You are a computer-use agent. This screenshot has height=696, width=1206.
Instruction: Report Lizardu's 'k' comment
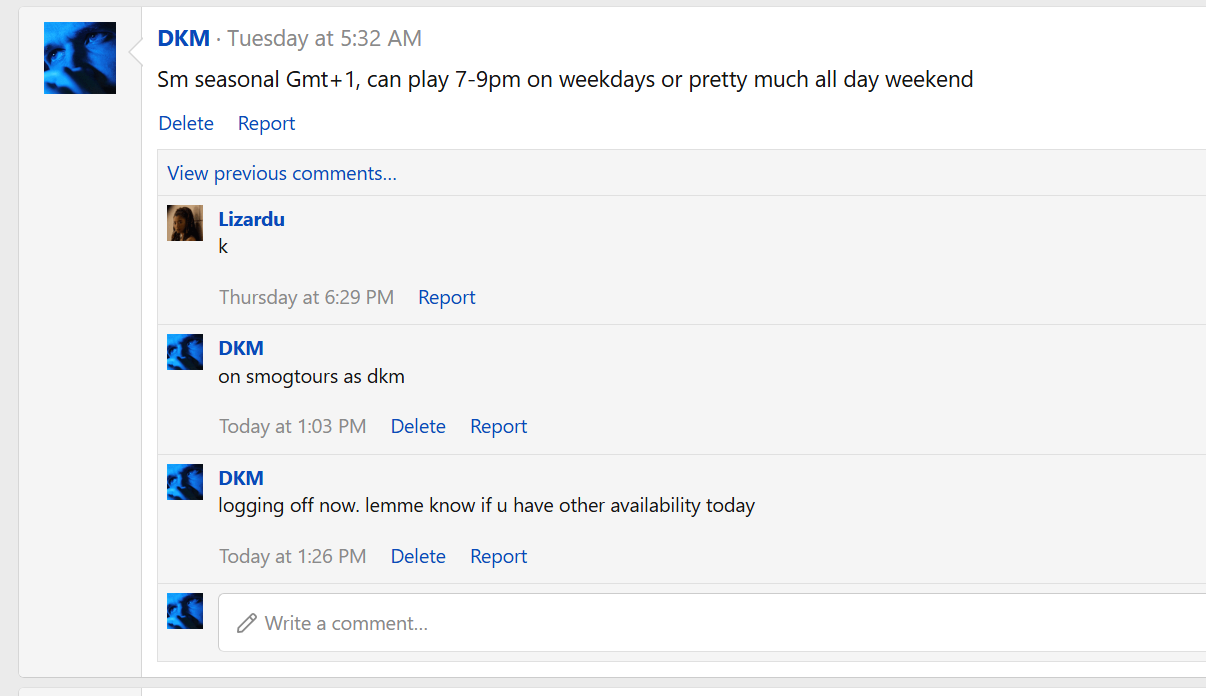(x=447, y=297)
